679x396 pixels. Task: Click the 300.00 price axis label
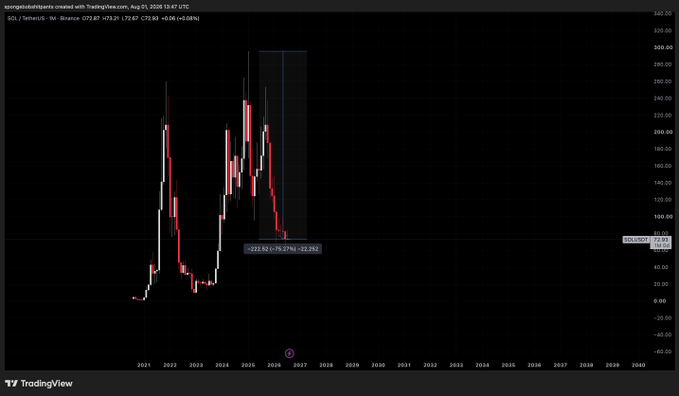tap(663, 48)
